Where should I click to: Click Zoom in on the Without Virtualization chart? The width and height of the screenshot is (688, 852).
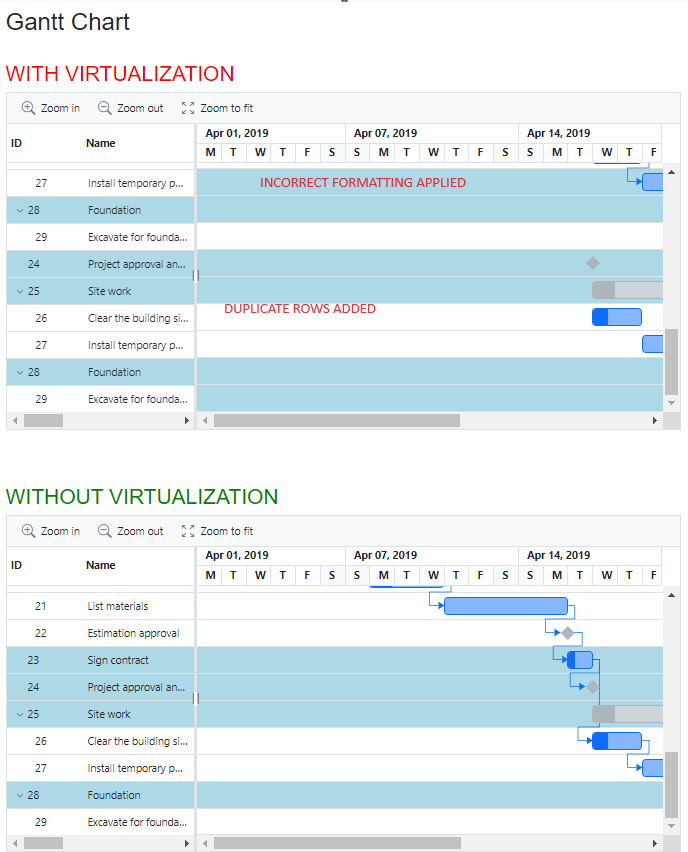click(51, 531)
